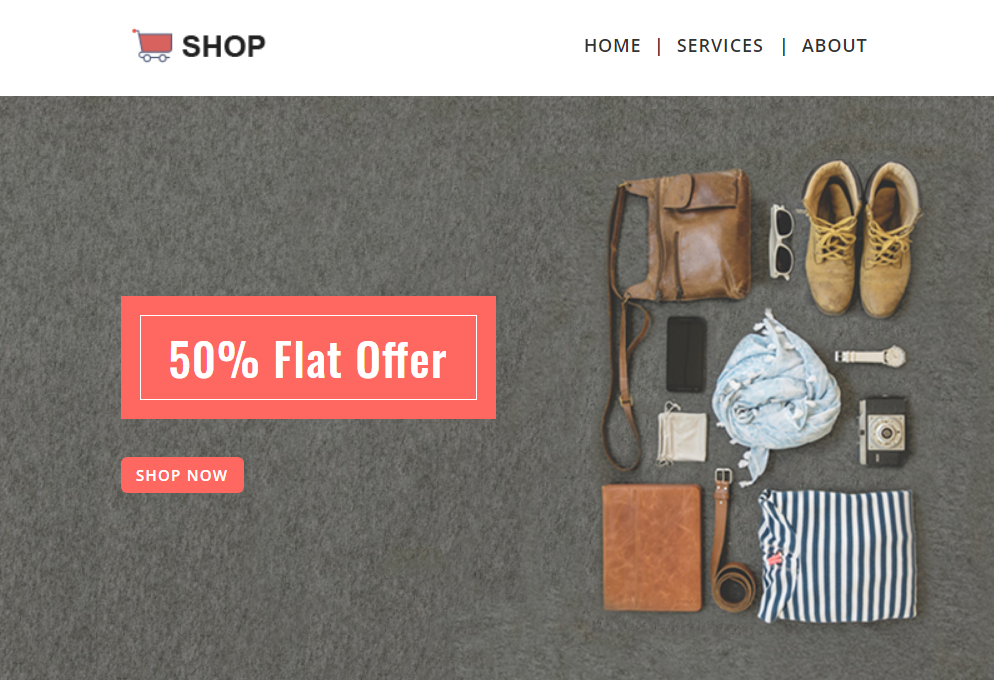
Task: Click the white wristwatch
Action: pos(870,356)
